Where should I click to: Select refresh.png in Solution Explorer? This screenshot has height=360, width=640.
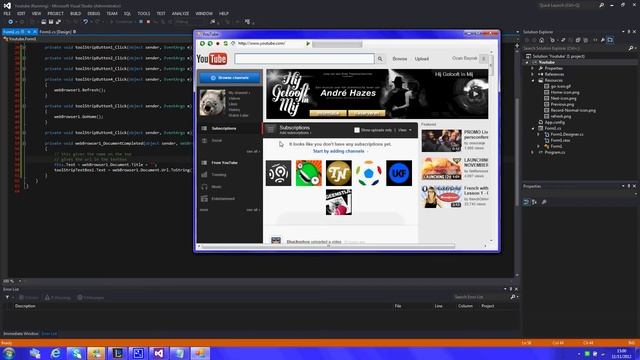click(x=560, y=116)
